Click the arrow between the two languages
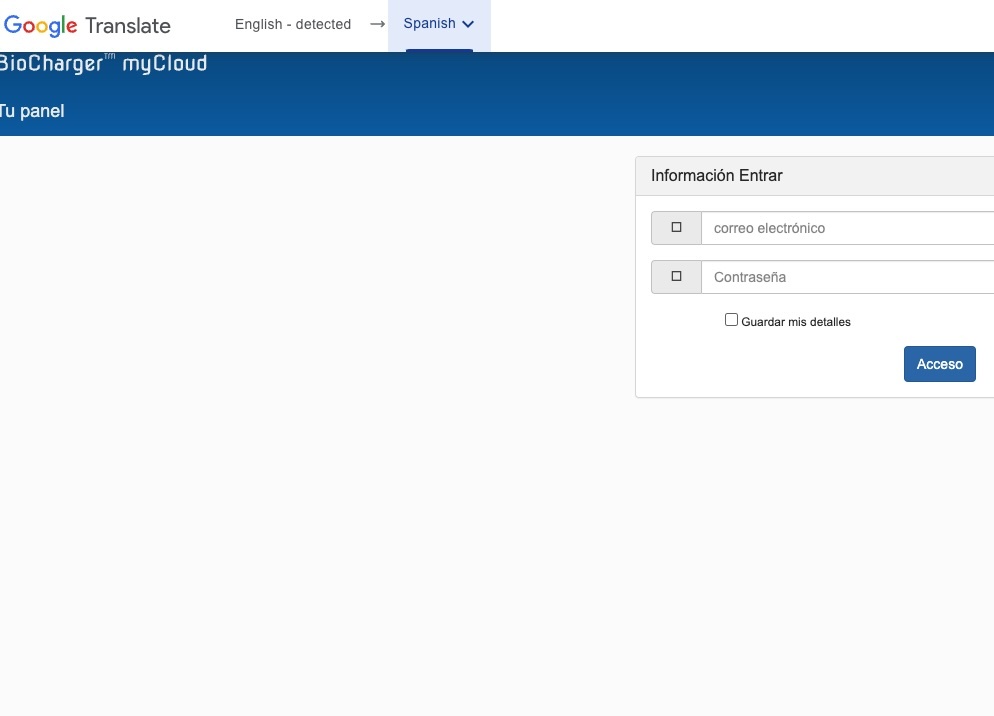994x716 pixels. (377, 24)
